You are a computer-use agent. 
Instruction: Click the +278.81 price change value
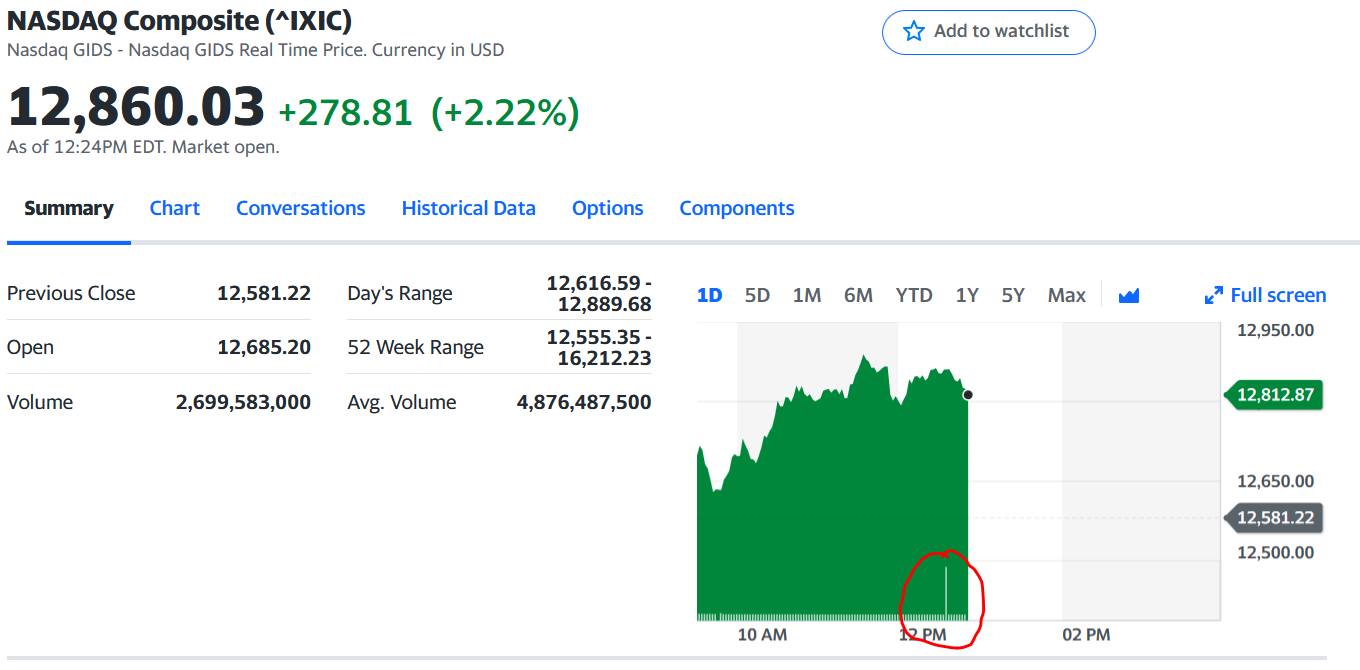tap(345, 112)
